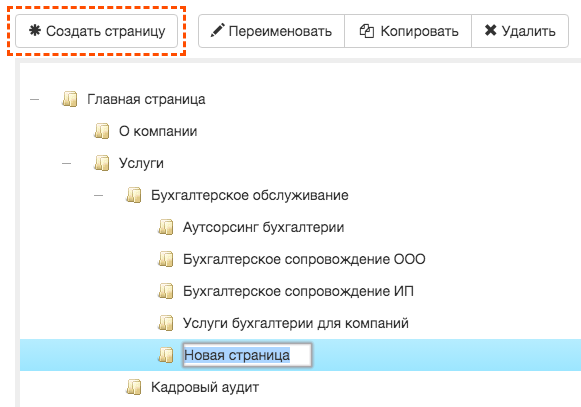The height and width of the screenshot is (407, 581).
Task: Click the folder icon of the new page row
Action: pos(166,355)
